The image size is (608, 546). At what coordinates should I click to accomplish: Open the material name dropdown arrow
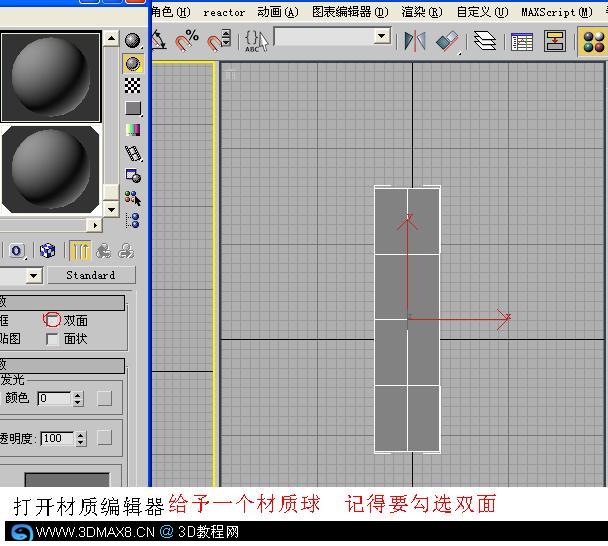click(x=34, y=276)
